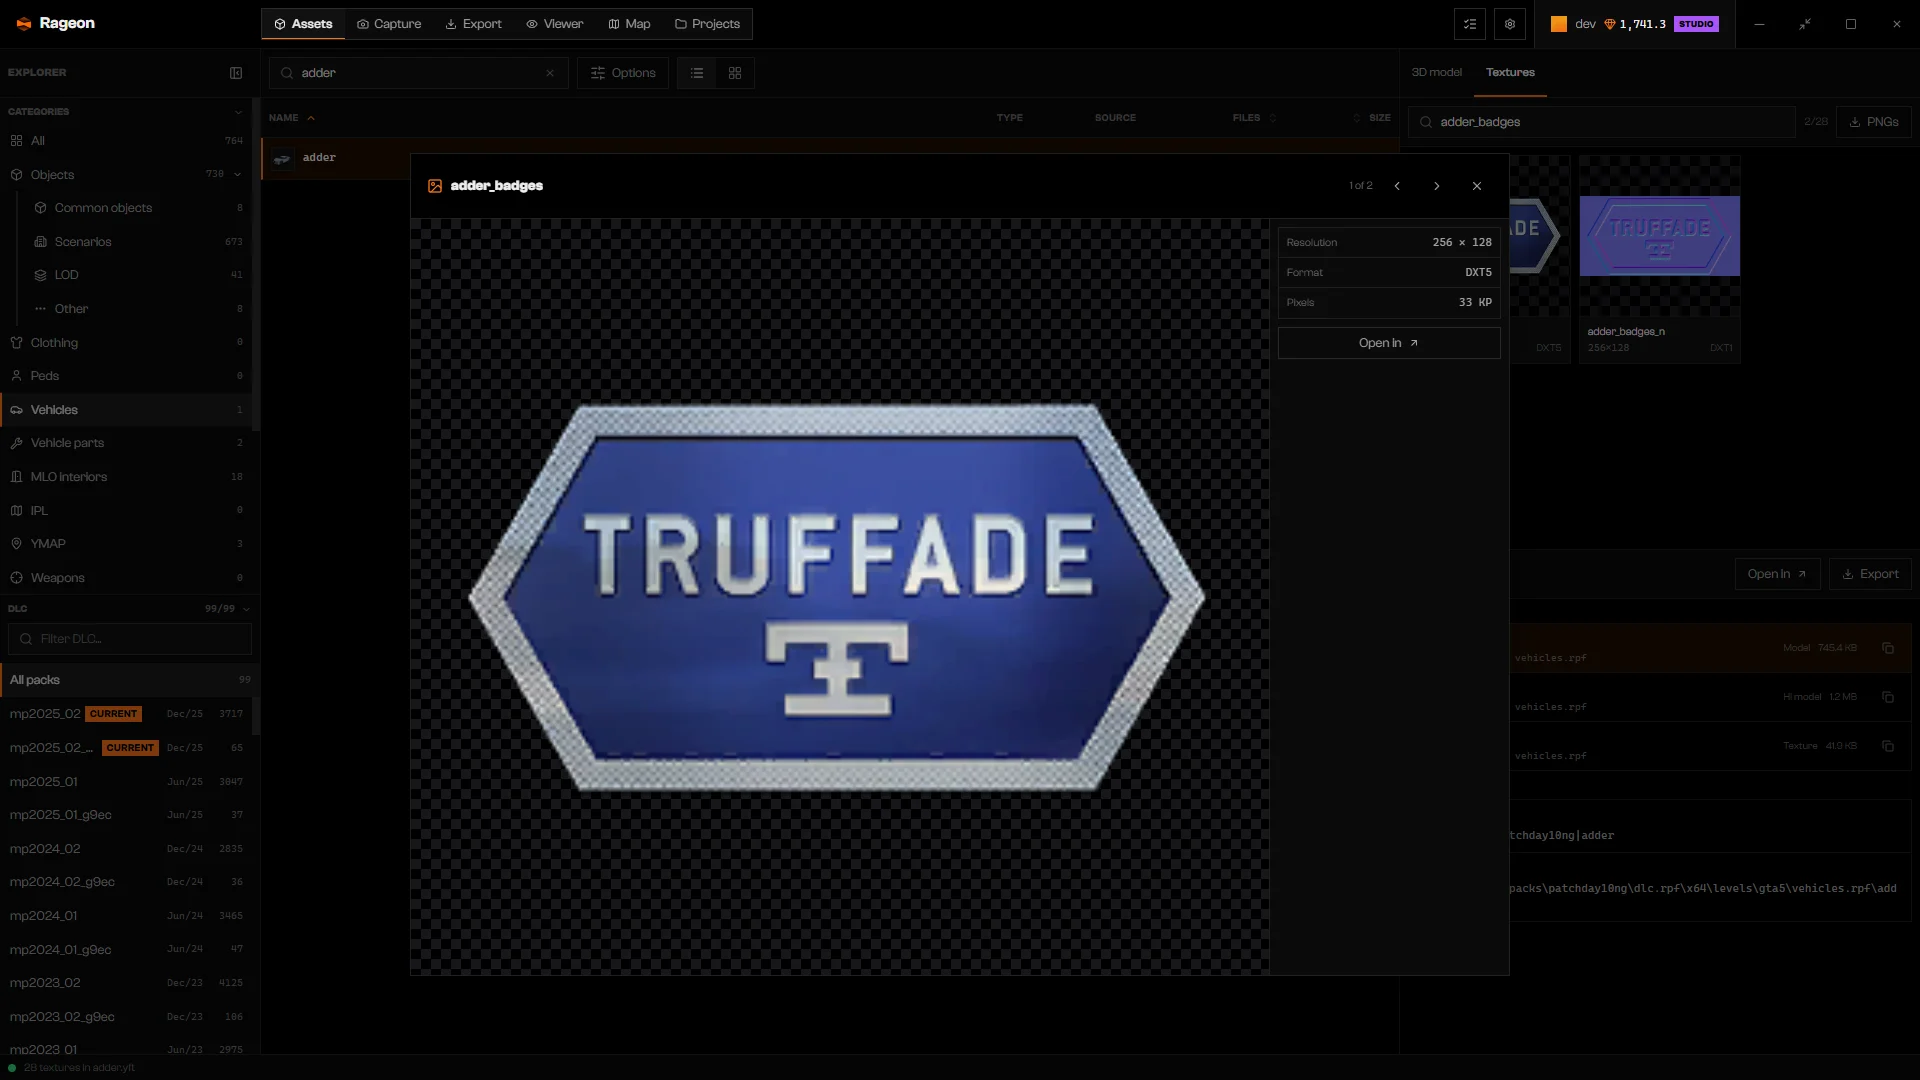Switch asset list to grid view

coord(735,73)
